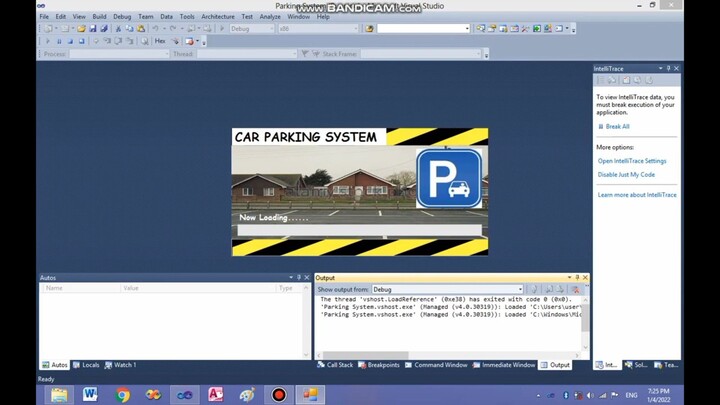Open the IntelliTrace window options dropdown arrow
Image resolution: width=720 pixels, height=405 pixels.
coord(659,68)
